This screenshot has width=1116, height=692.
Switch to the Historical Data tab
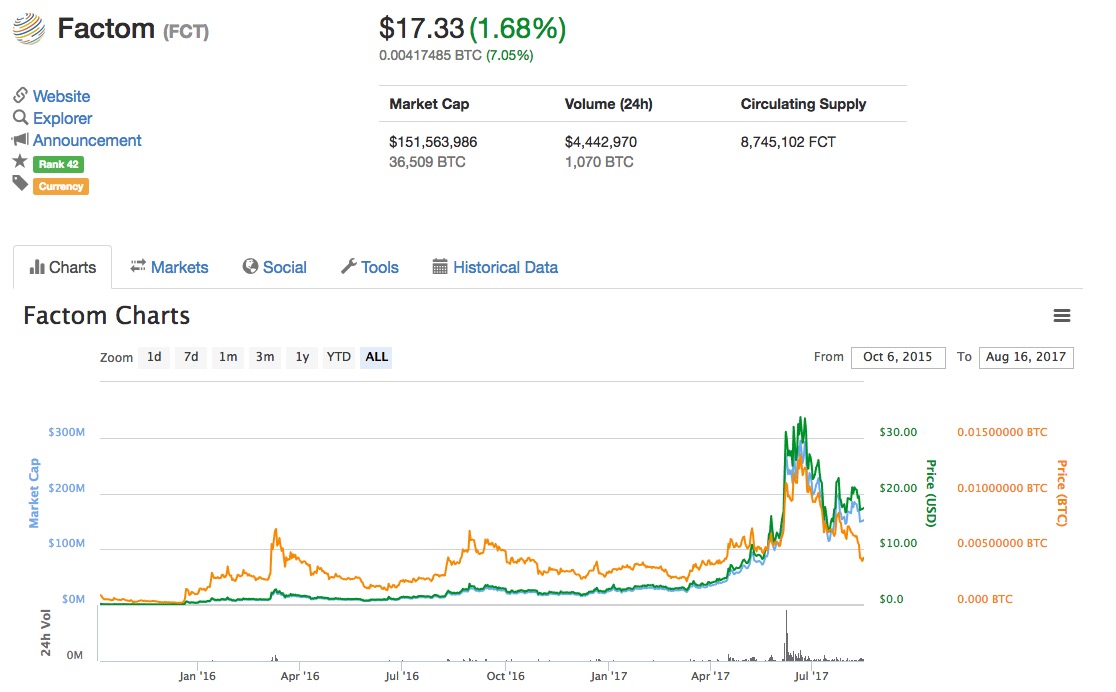[495, 267]
